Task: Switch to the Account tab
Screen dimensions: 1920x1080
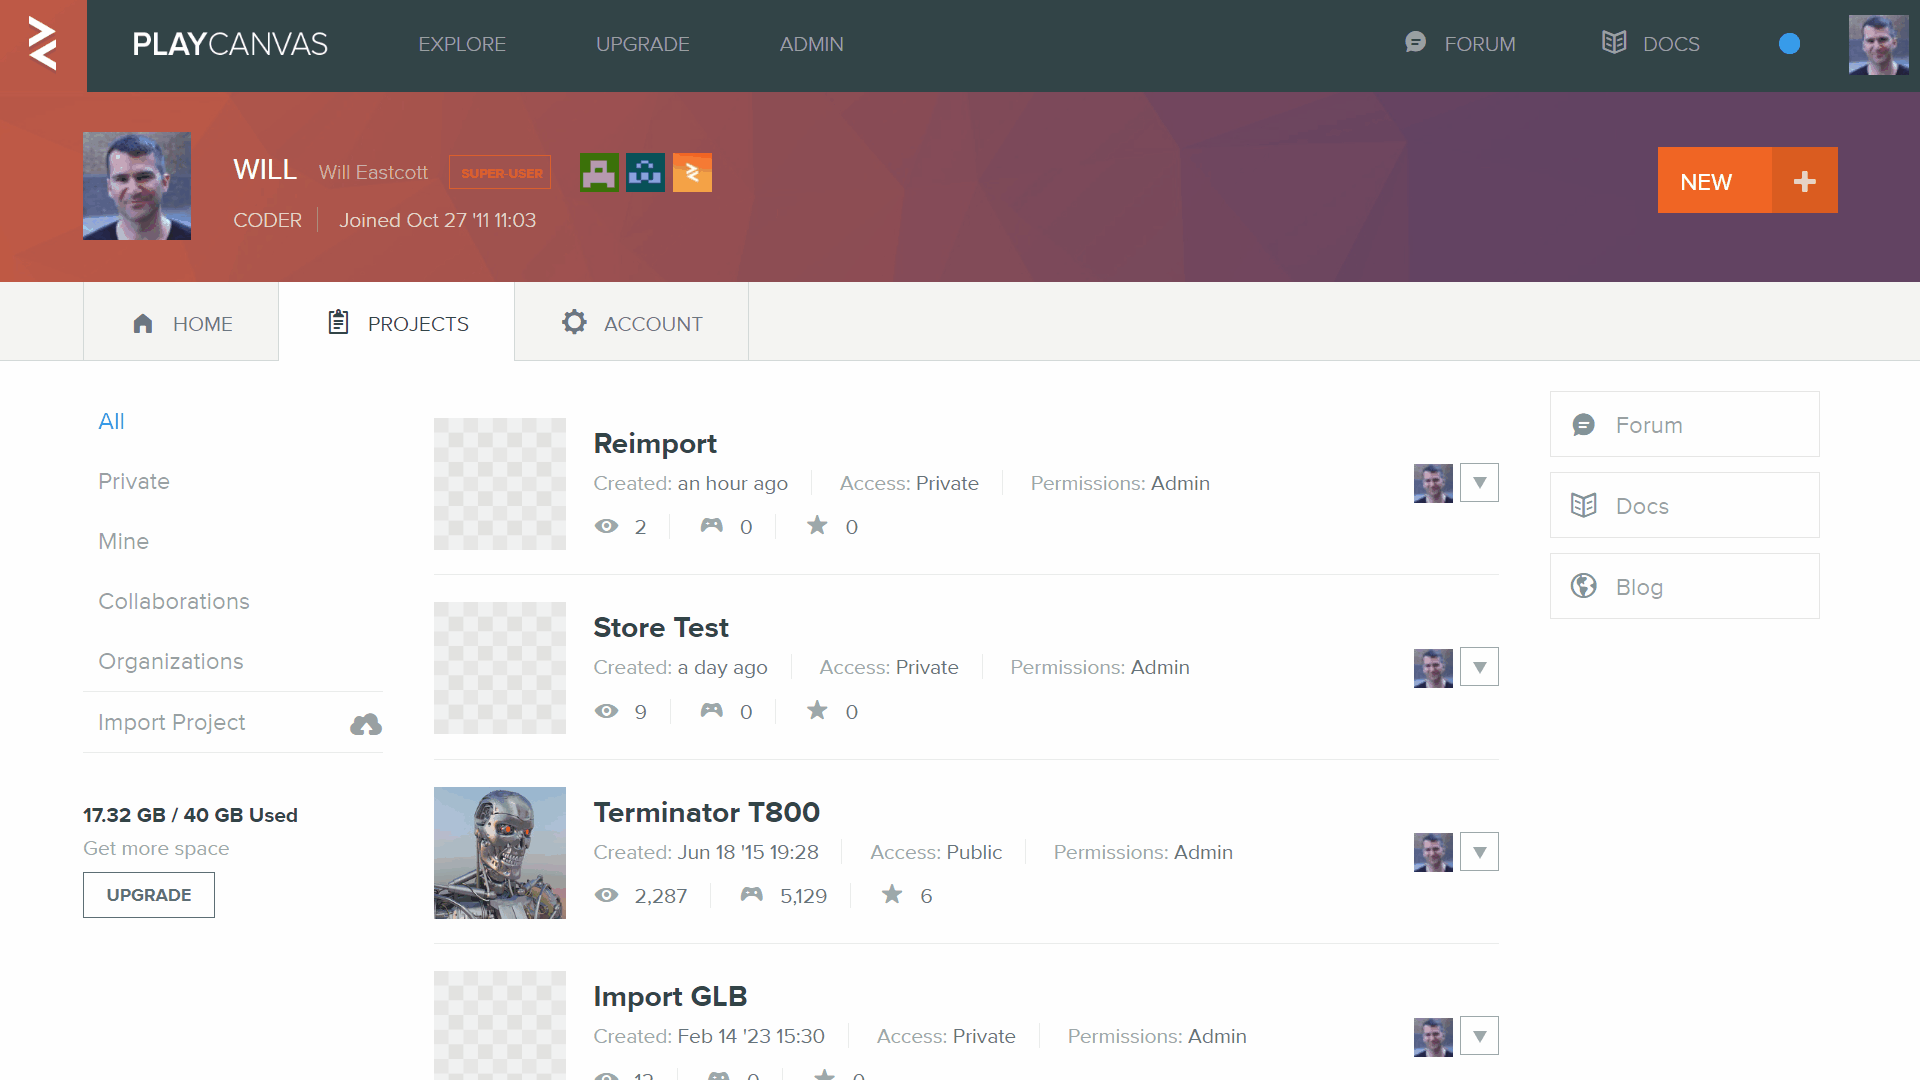Action: (631, 322)
